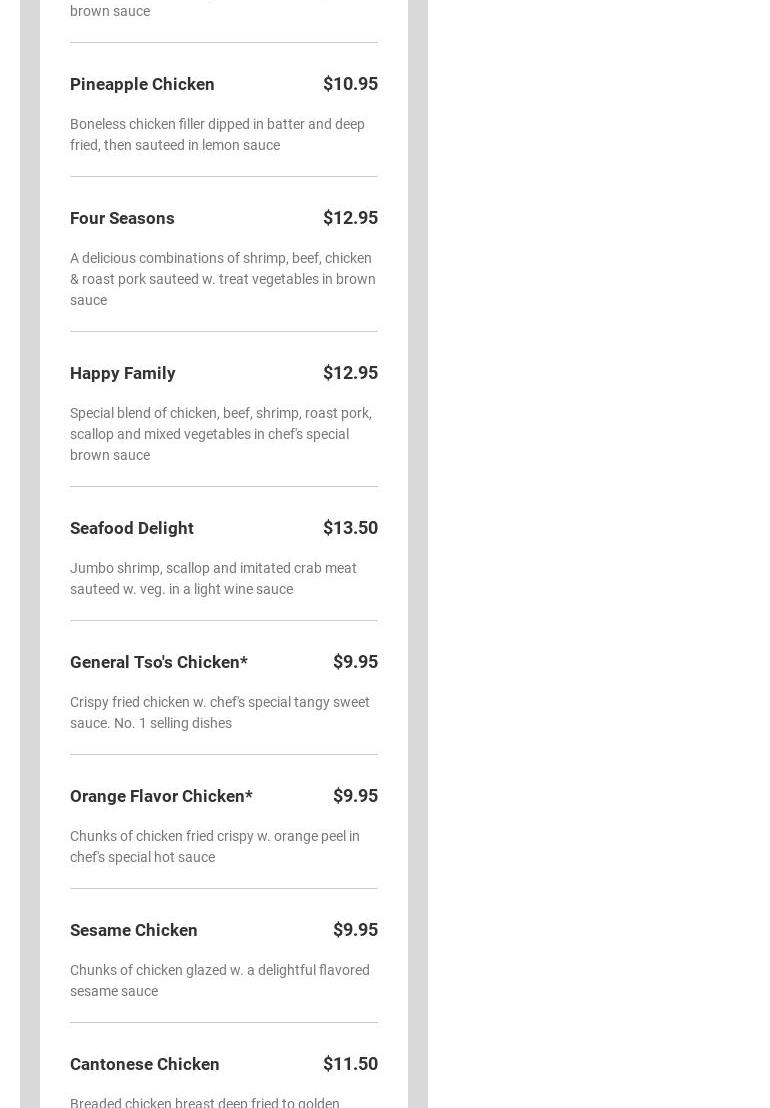Open the Happy Family menu item
The height and width of the screenshot is (1108, 770).
pos(123,373)
